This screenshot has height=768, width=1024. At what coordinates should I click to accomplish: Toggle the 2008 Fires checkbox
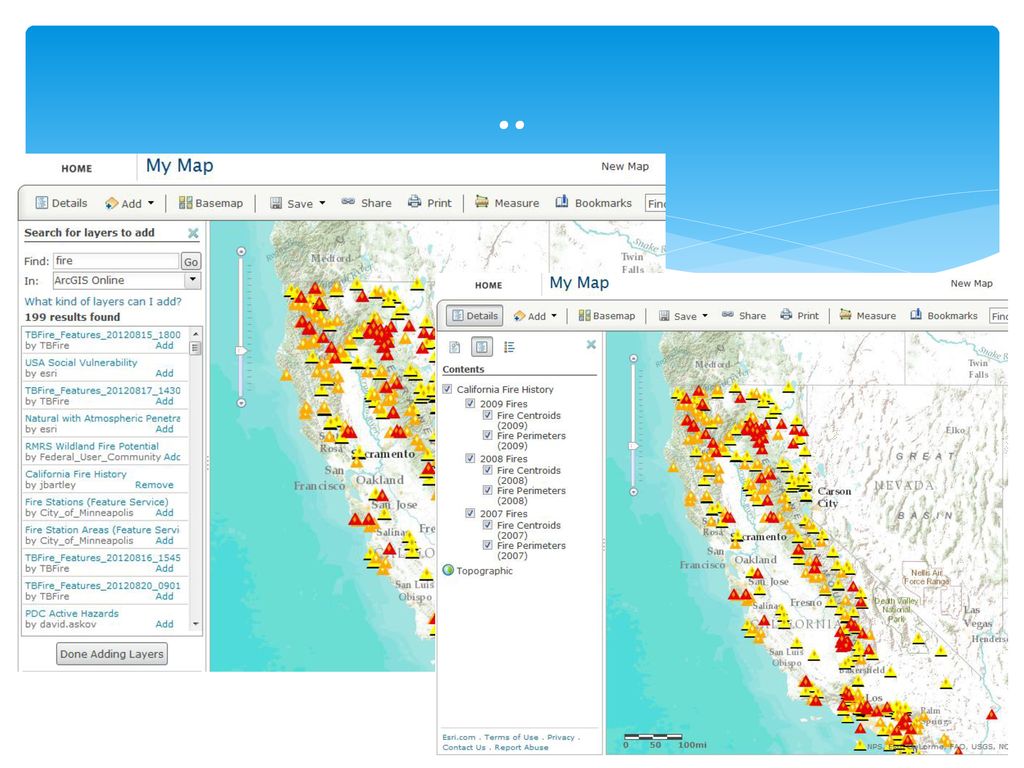coord(470,458)
